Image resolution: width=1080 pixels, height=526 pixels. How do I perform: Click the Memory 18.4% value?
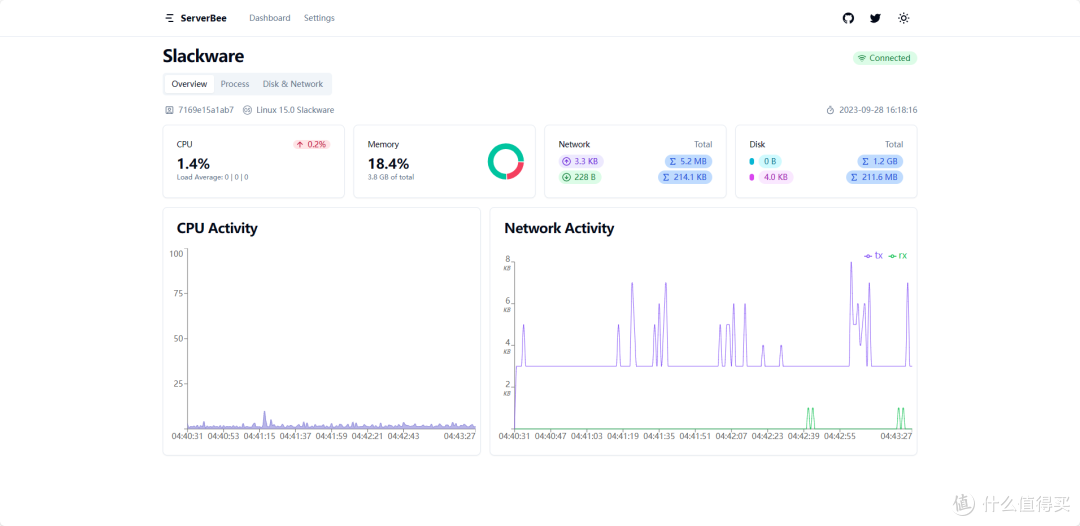(388, 164)
